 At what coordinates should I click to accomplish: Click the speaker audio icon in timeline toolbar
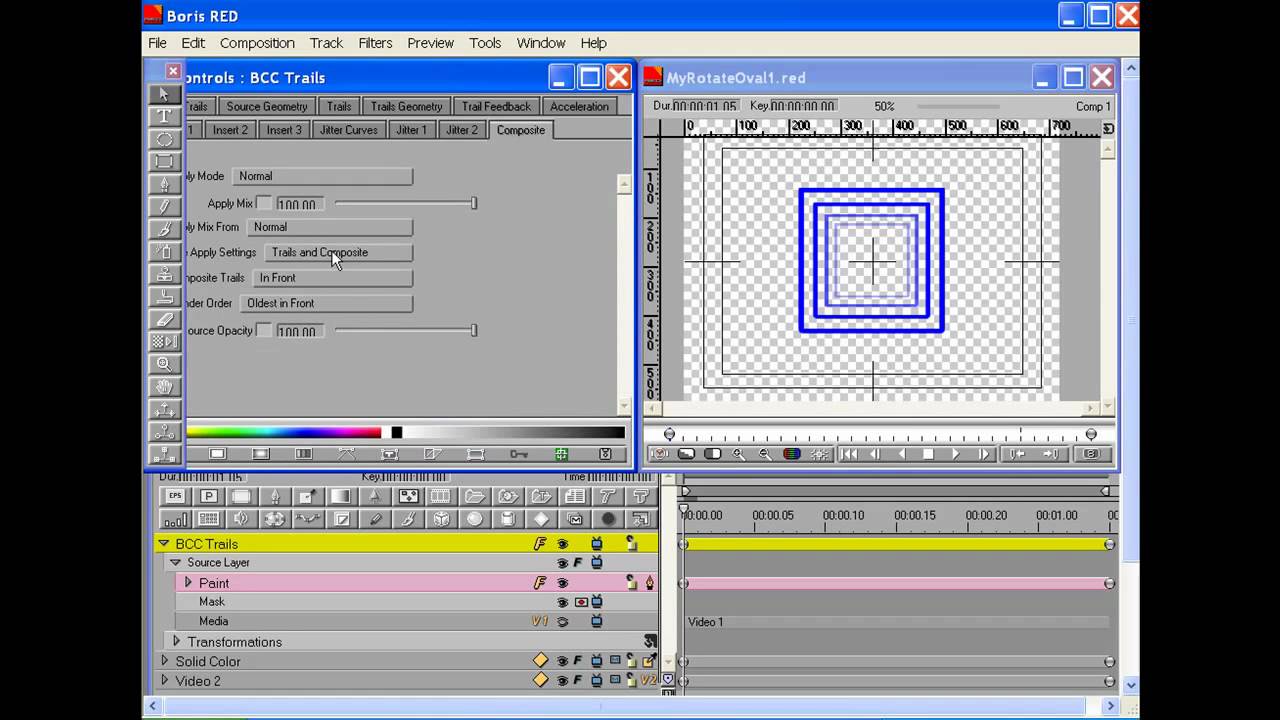click(x=241, y=519)
